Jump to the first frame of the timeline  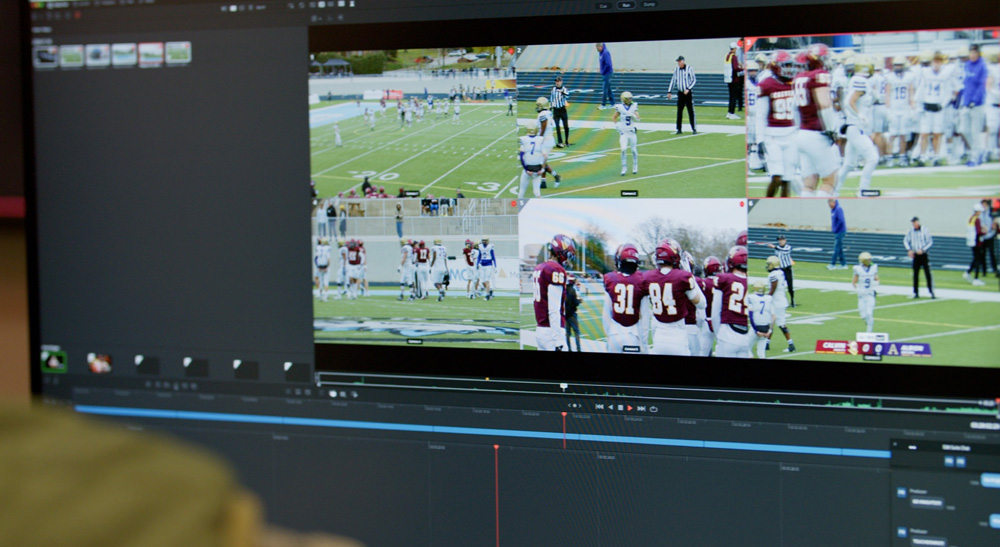[x=599, y=407]
